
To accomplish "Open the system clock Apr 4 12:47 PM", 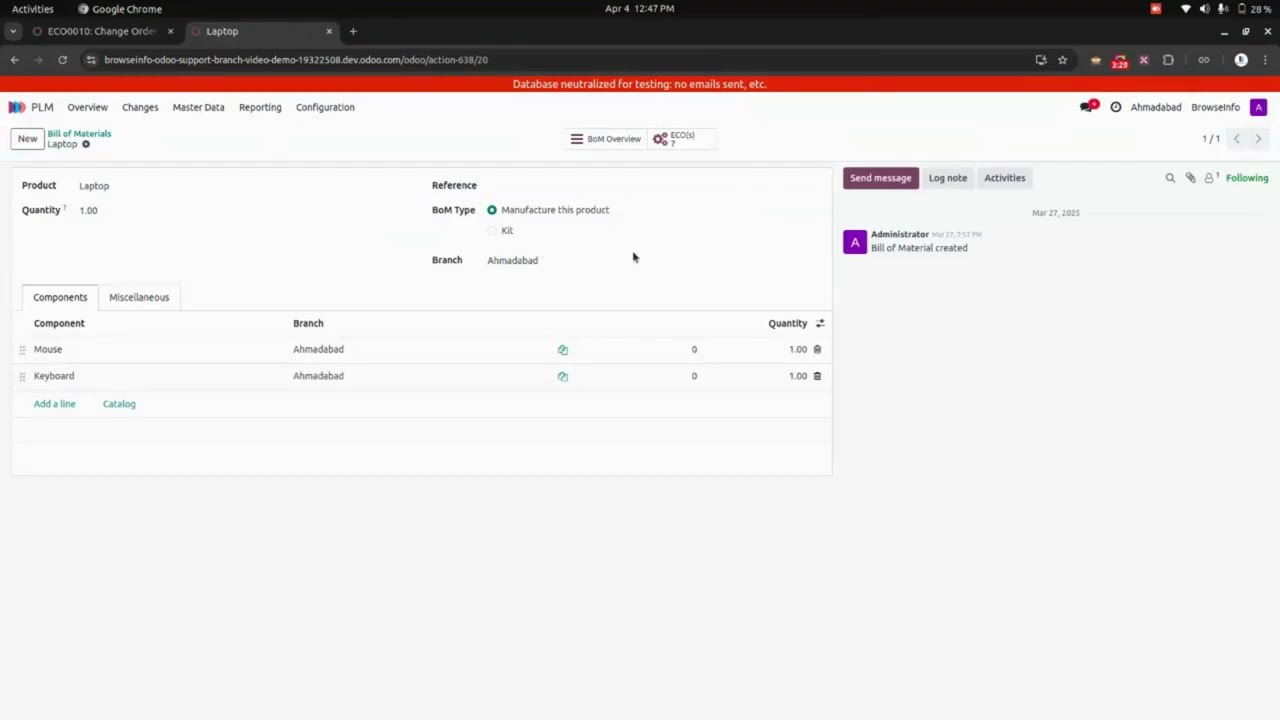I will [640, 9].
